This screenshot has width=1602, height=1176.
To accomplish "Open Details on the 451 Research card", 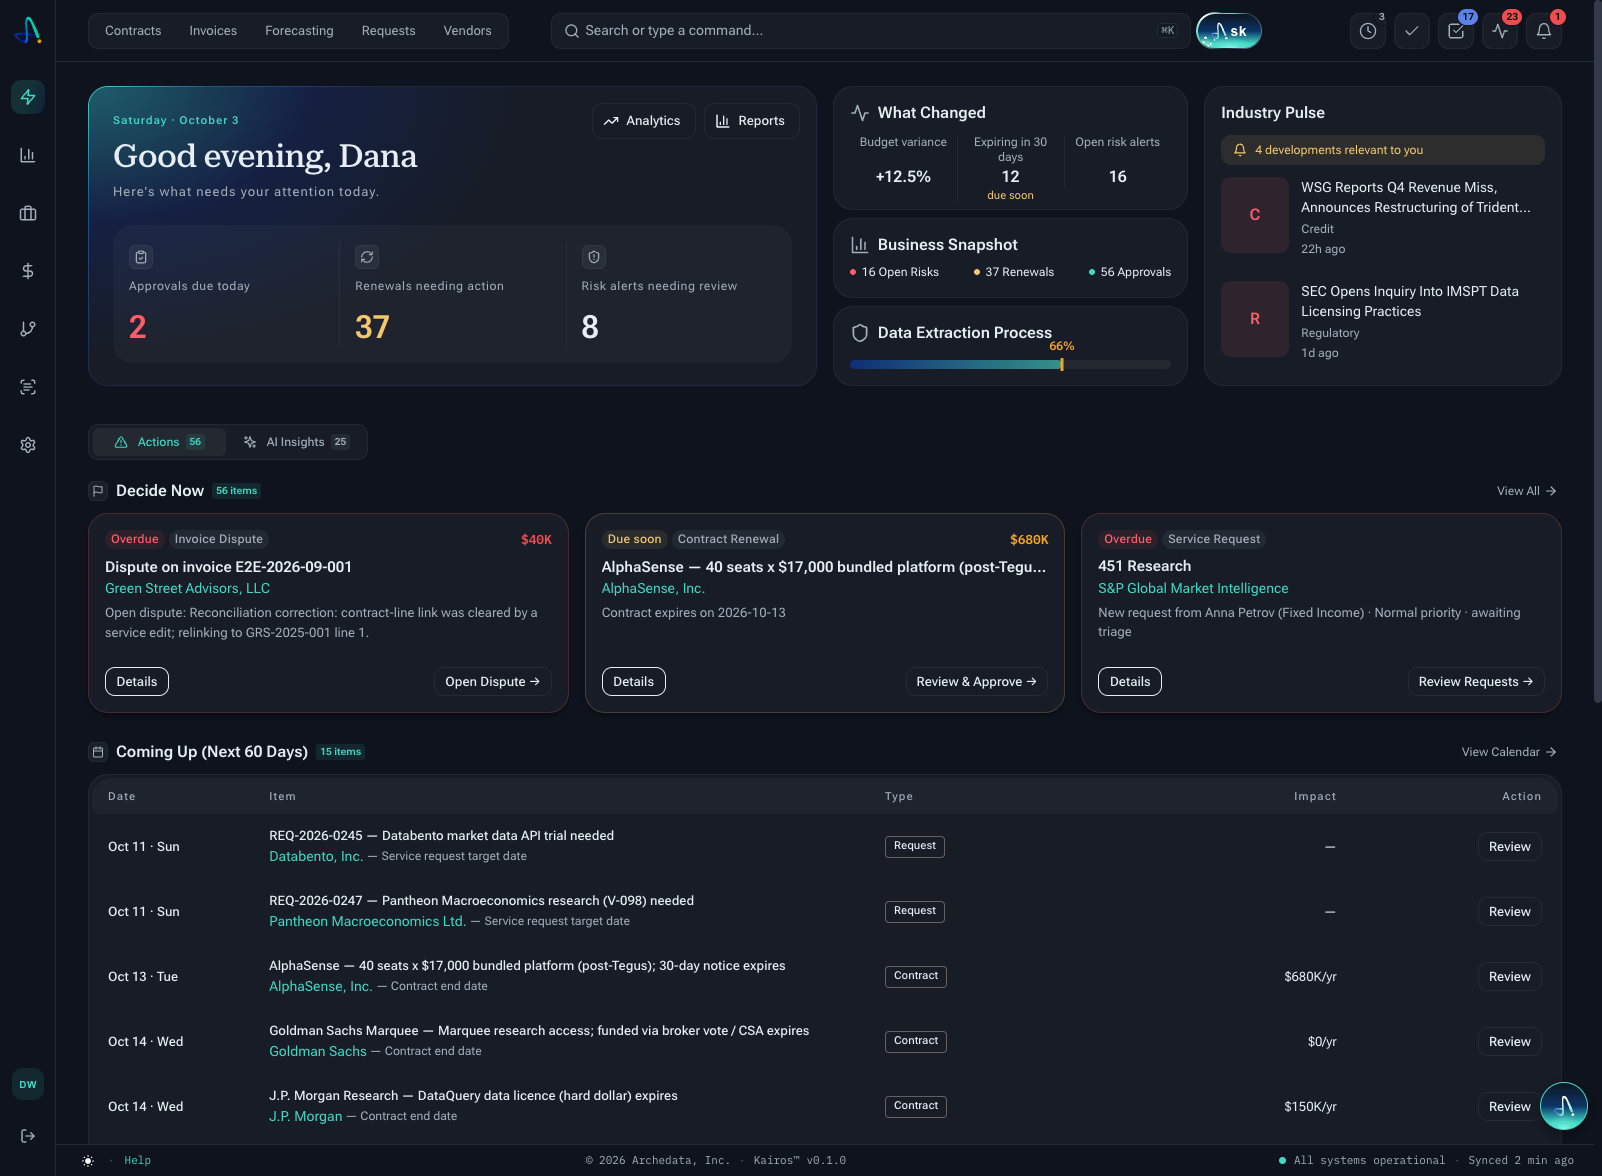I will click(1130, 682).
